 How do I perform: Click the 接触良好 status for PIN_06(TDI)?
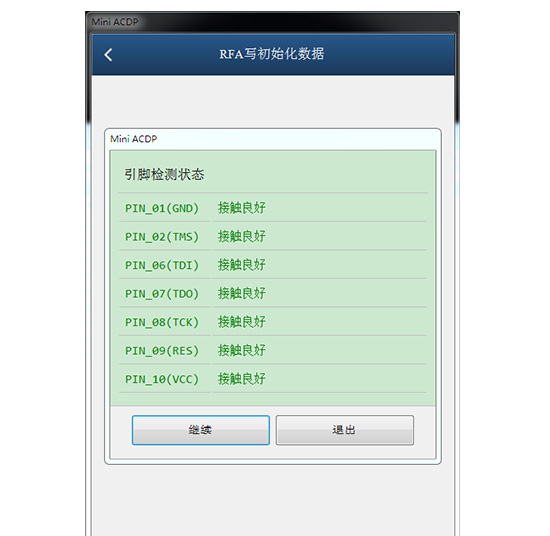[x=242, y=264]
